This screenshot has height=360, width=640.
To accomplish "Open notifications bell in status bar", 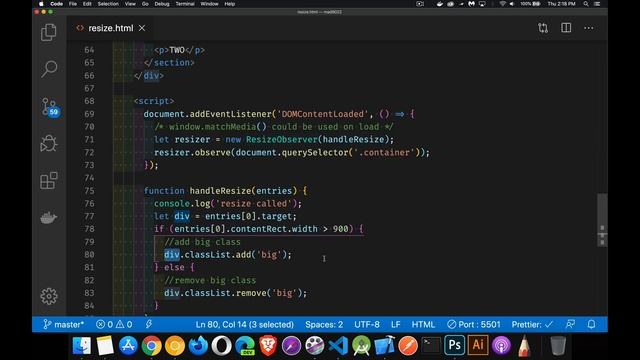I will pos(591,324).
